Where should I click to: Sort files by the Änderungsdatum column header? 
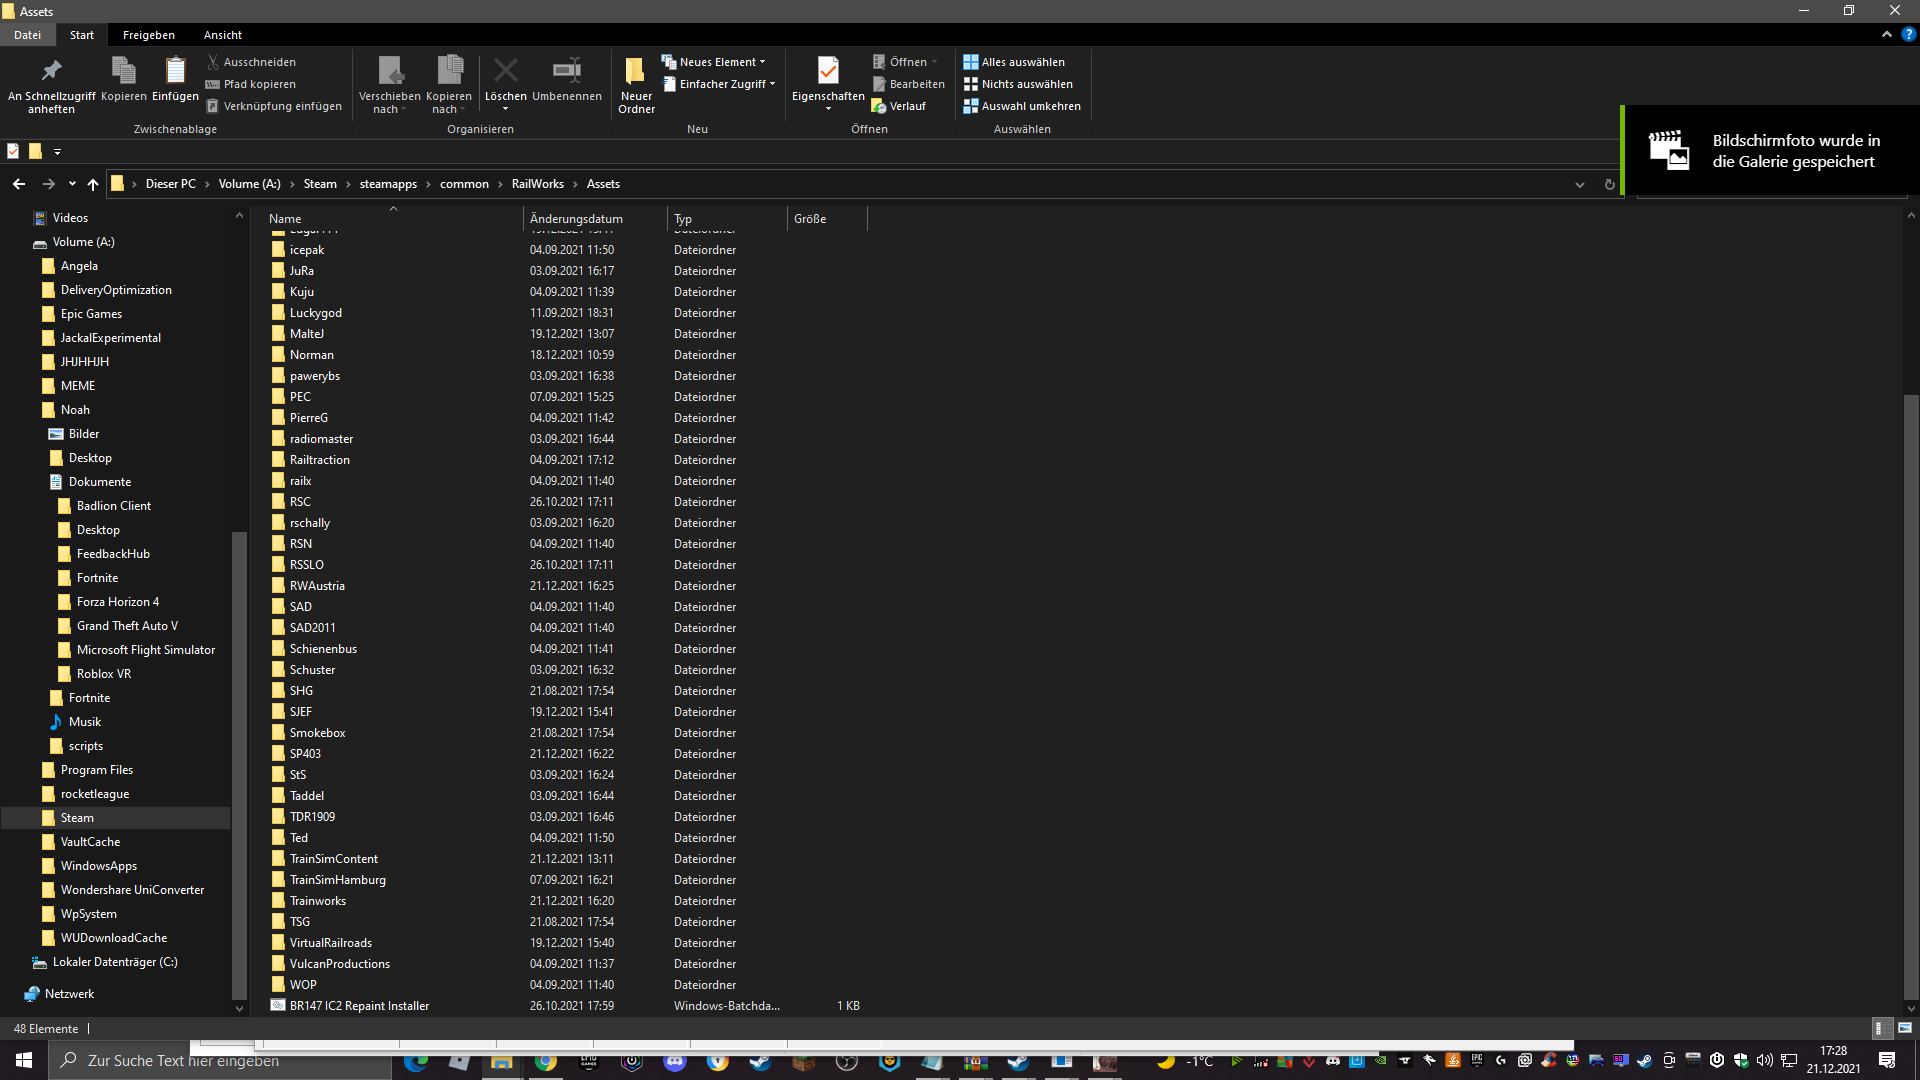click(x=576, y=219)
